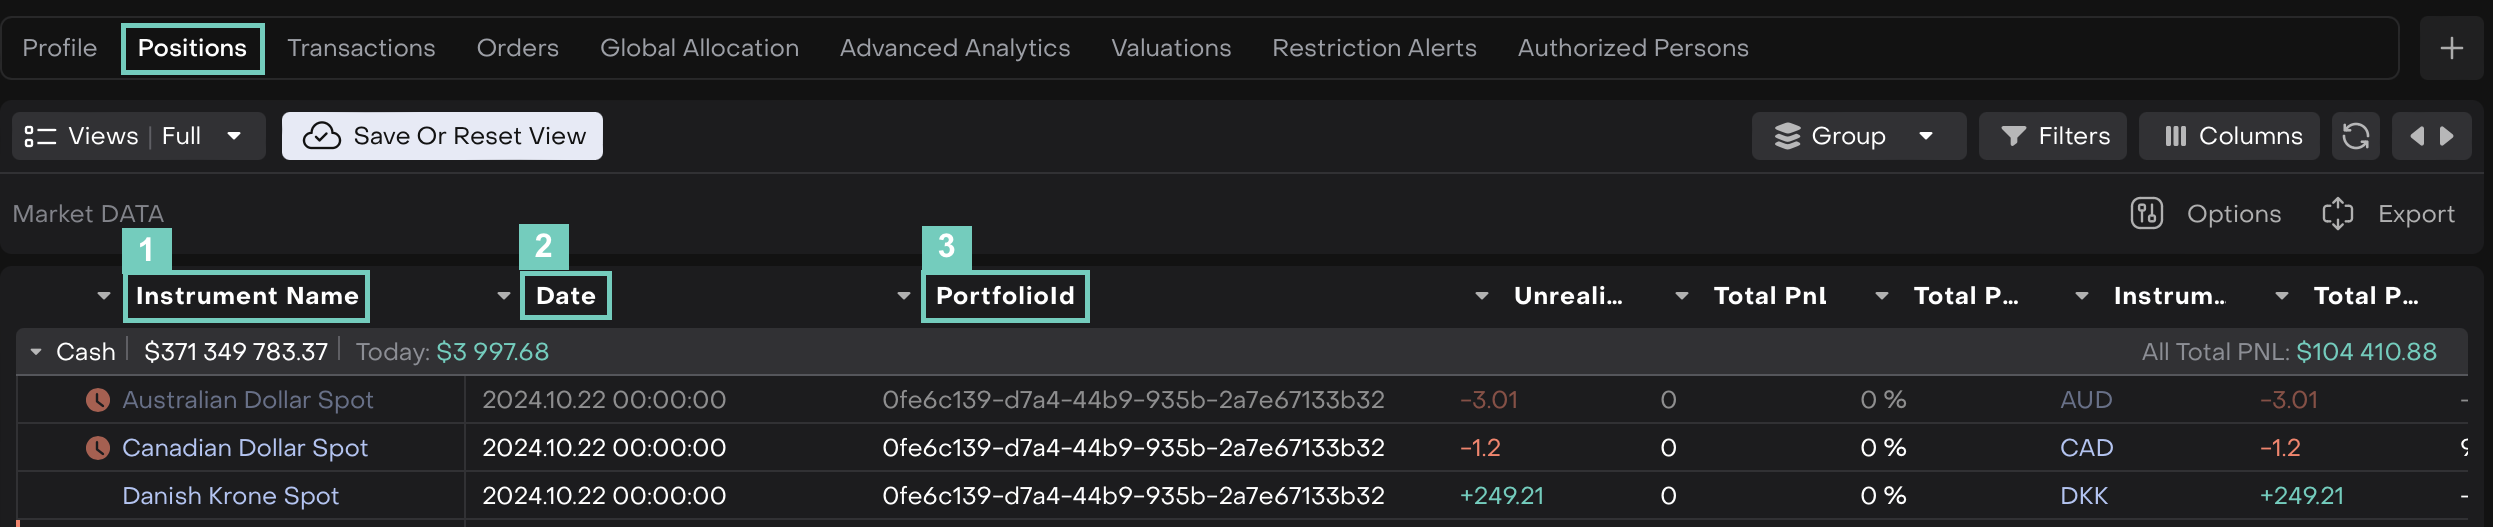This screenshot has height=527, width=2493.
Task: Collapse the Cash group row
Action: 36,352
